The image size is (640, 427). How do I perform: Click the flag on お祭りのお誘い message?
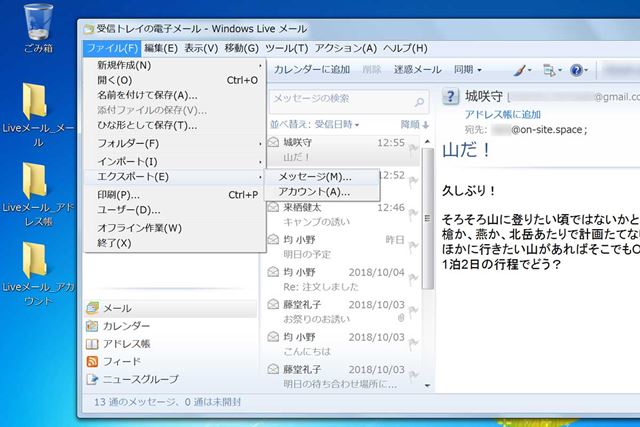[413, 311]
